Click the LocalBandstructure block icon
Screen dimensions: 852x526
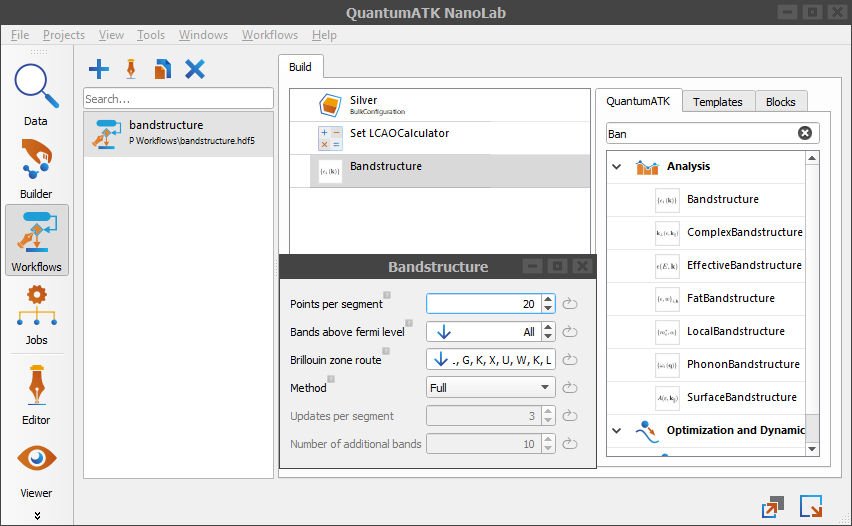667,332
